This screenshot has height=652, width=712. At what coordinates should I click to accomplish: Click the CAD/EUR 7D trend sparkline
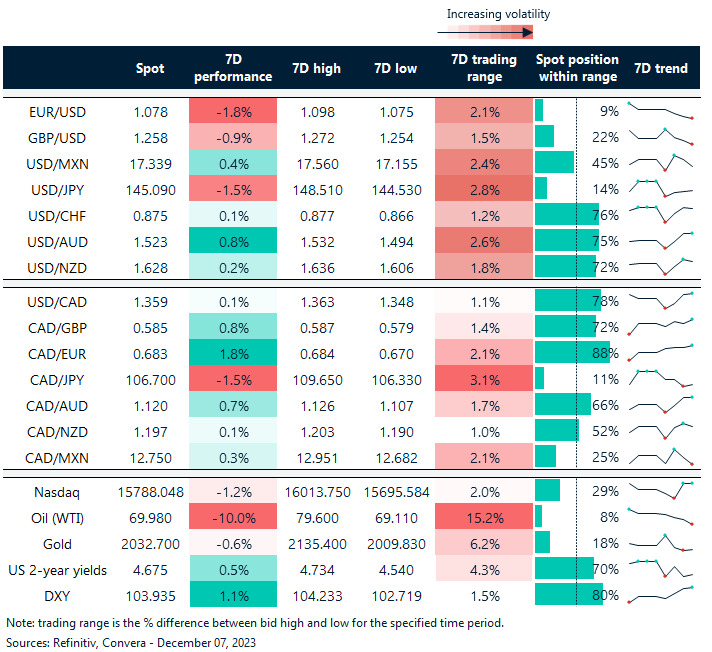(660, 352)
